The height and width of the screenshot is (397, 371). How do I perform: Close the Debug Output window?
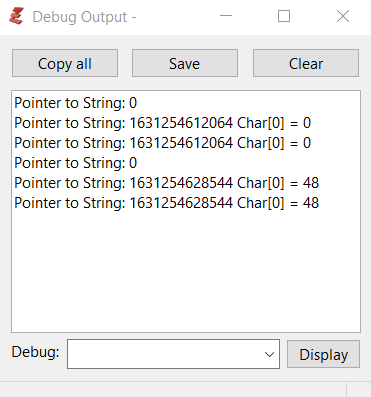(x=343, y=16)
